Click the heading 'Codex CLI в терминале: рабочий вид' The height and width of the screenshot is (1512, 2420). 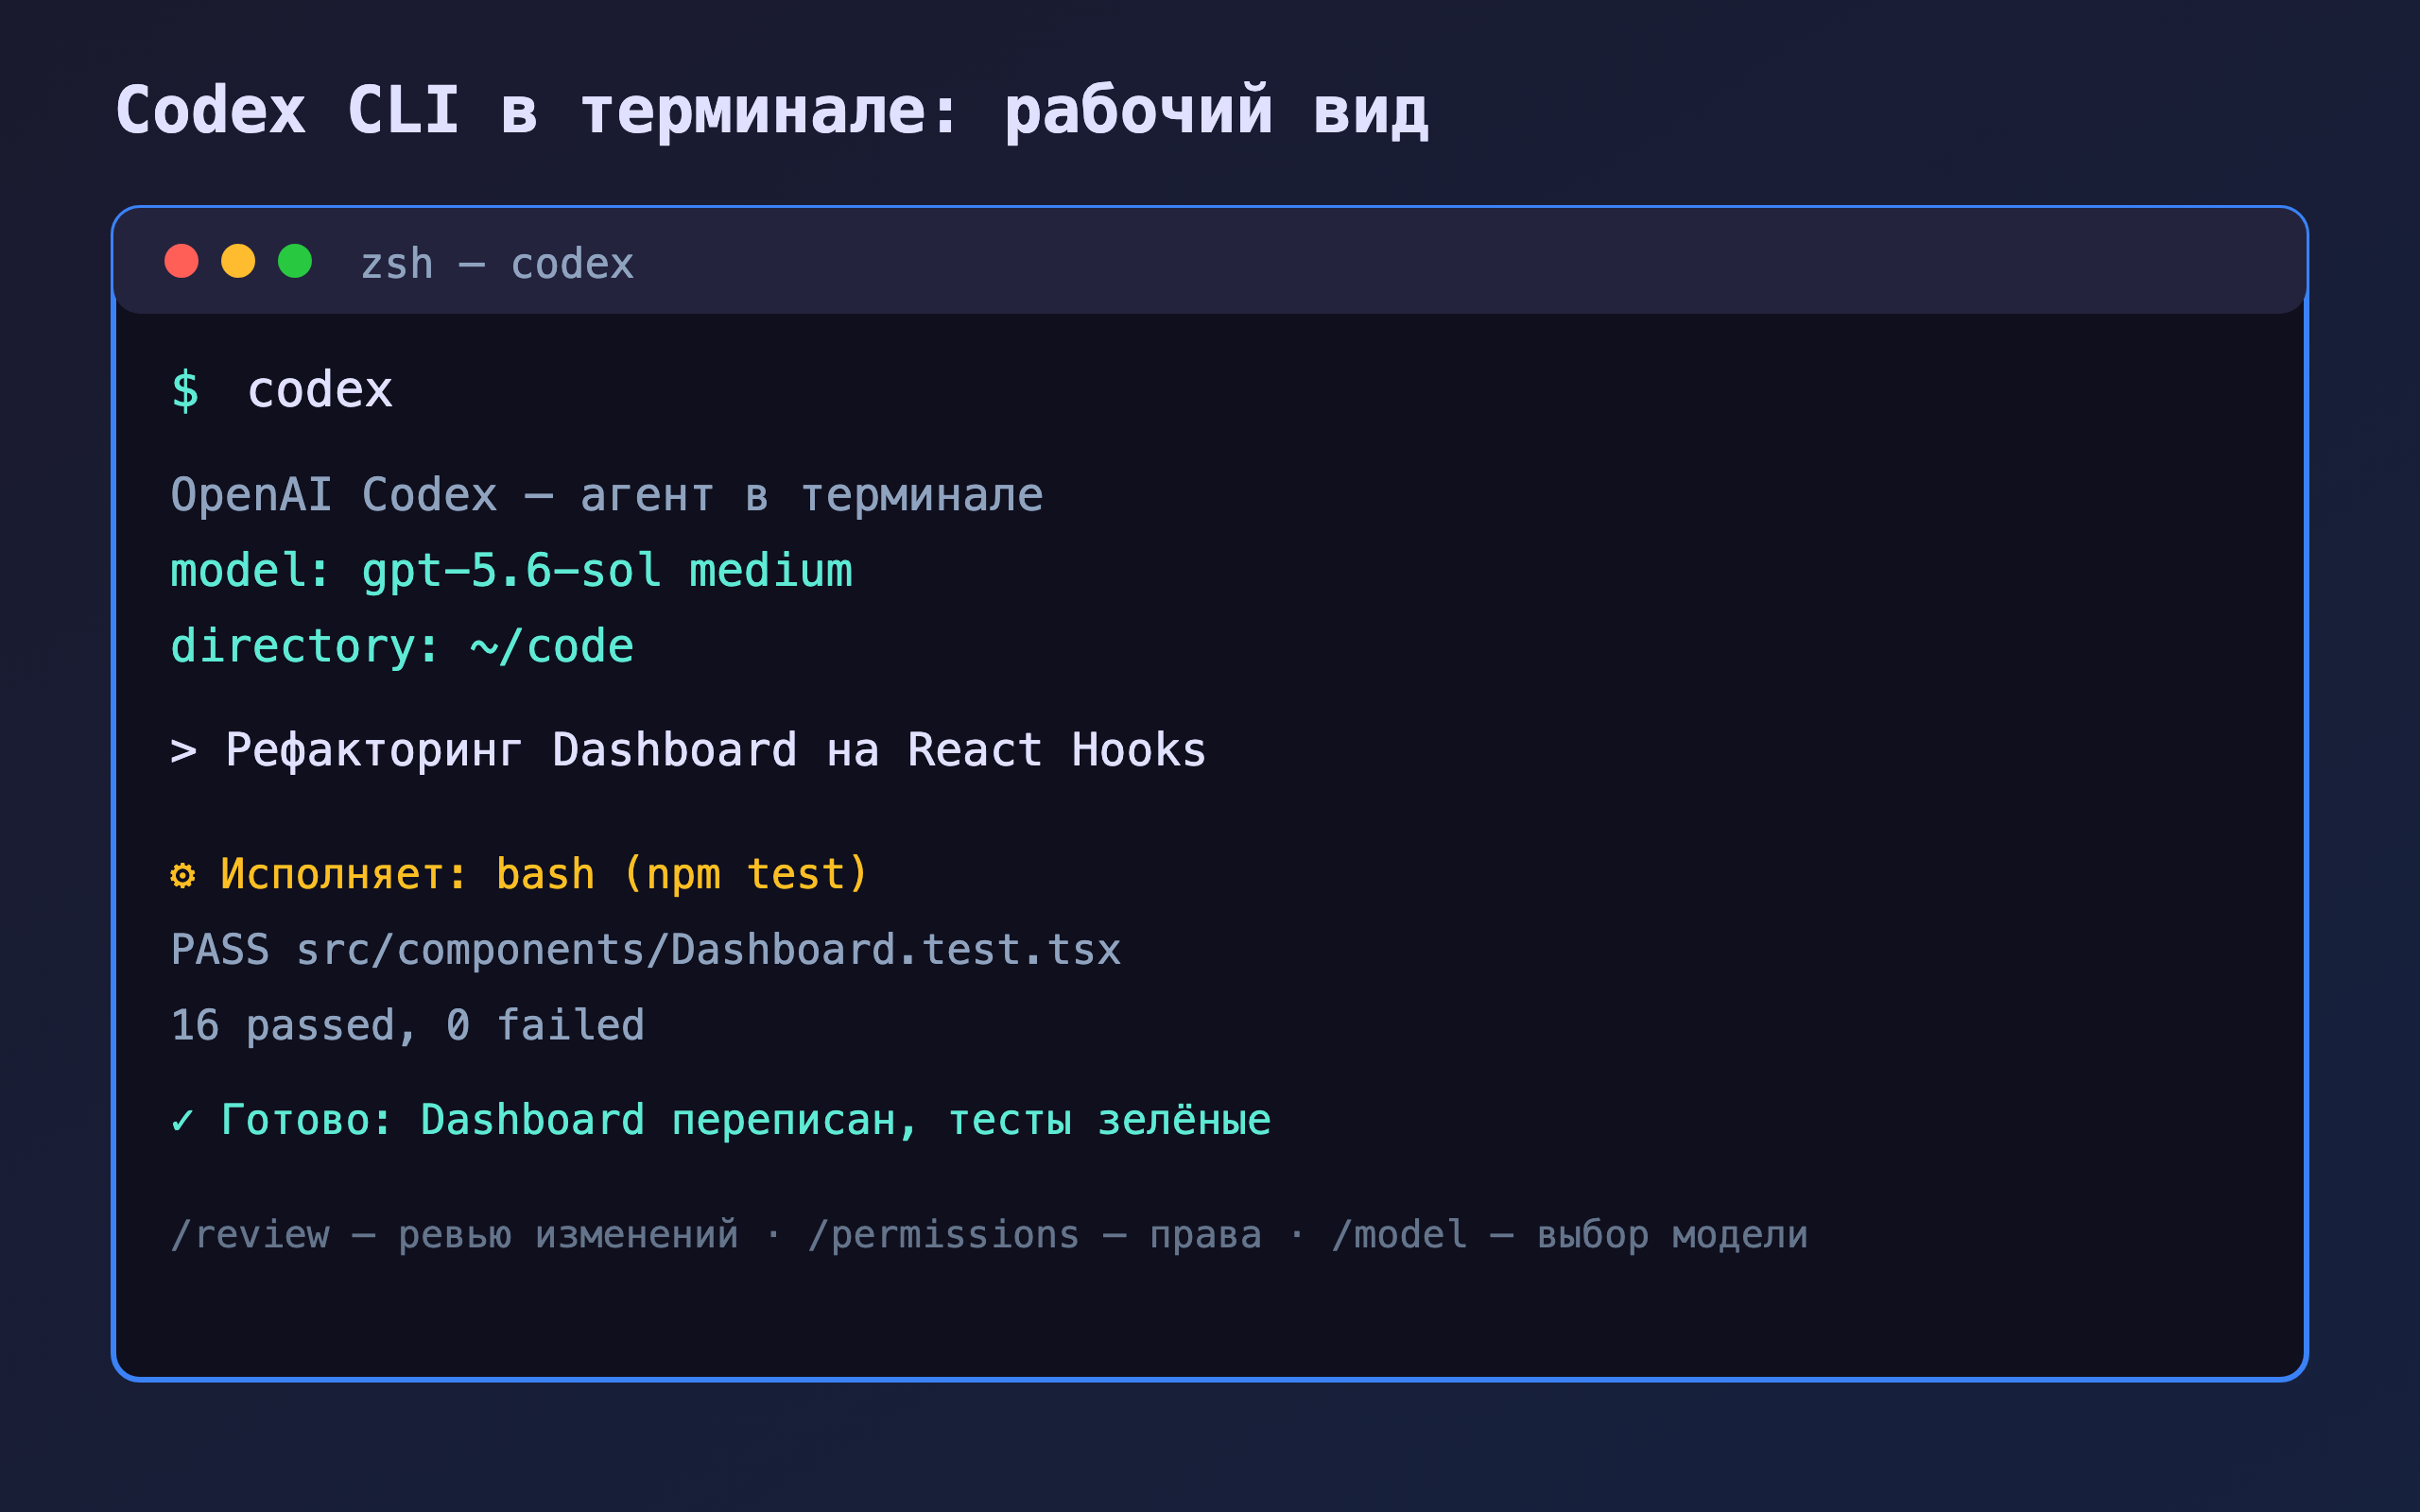pos(772,112)
